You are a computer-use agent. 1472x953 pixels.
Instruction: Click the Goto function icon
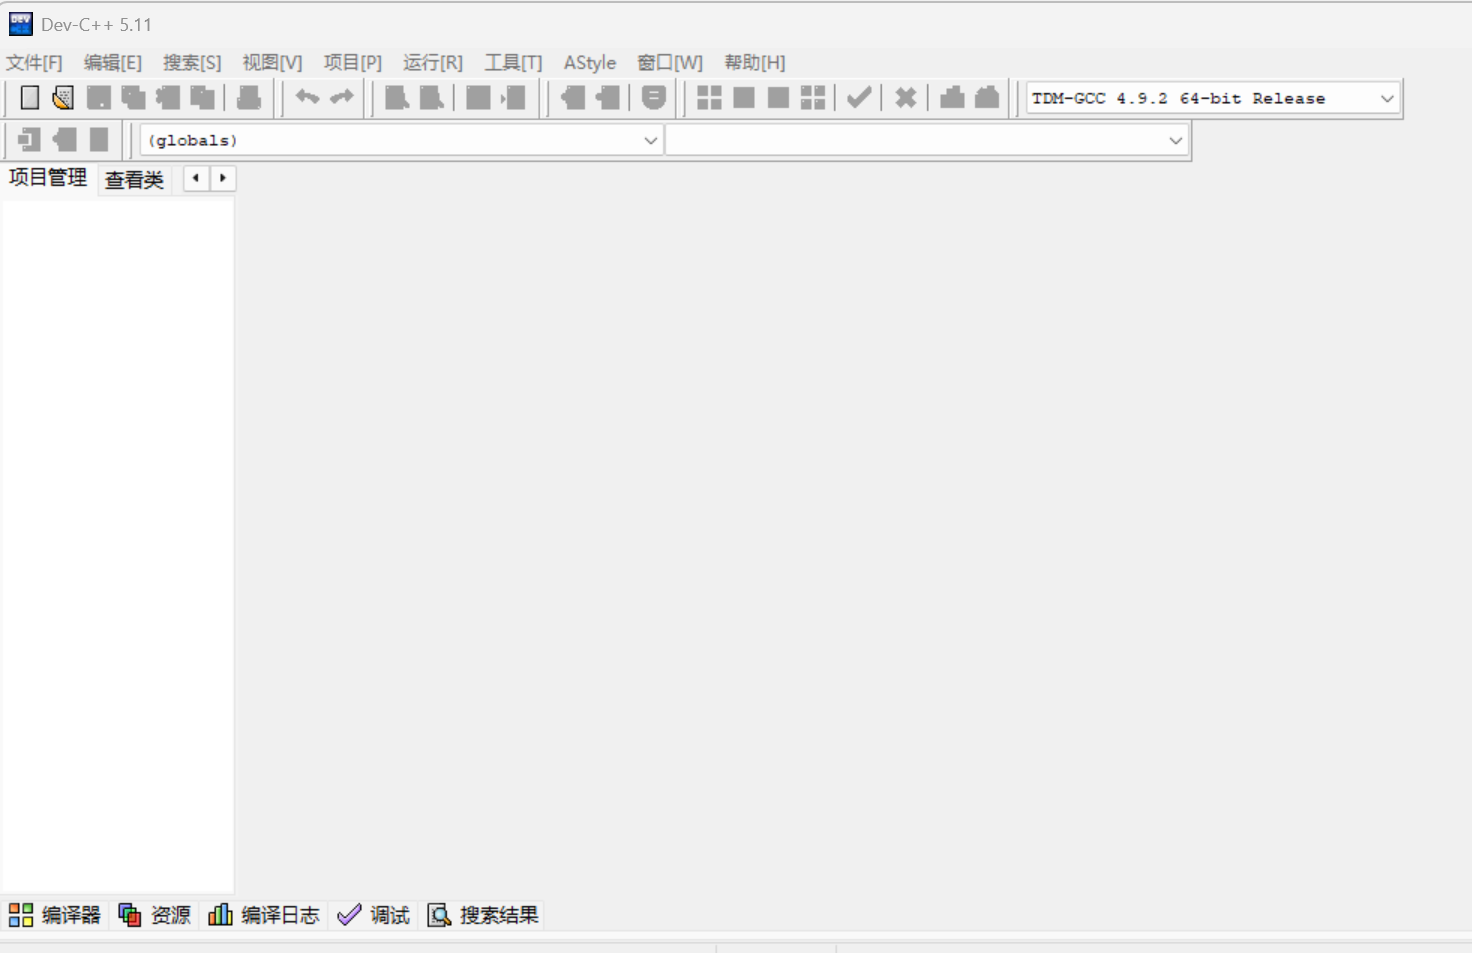tap(478, 98)
